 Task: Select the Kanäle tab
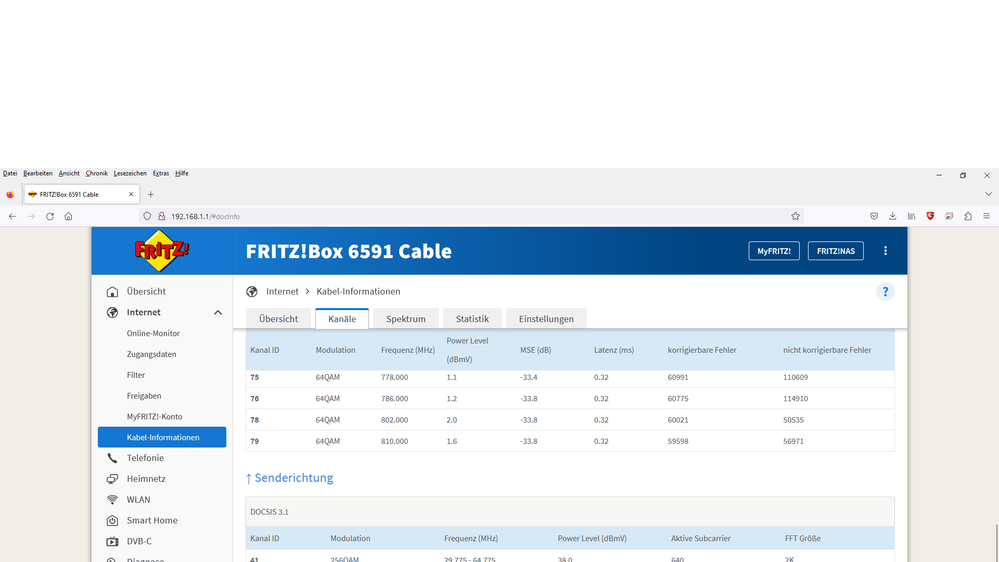tap(342, 319)
